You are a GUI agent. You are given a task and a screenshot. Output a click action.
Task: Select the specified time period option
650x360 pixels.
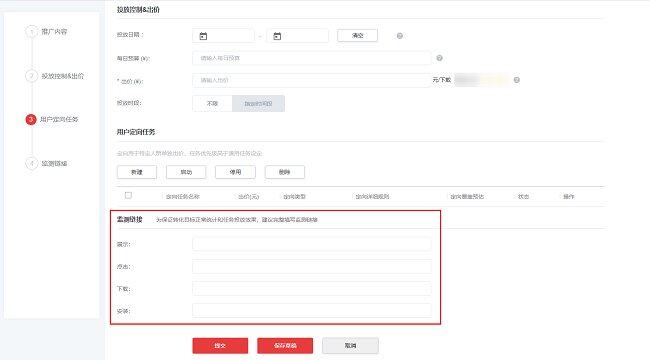point(258,103)
